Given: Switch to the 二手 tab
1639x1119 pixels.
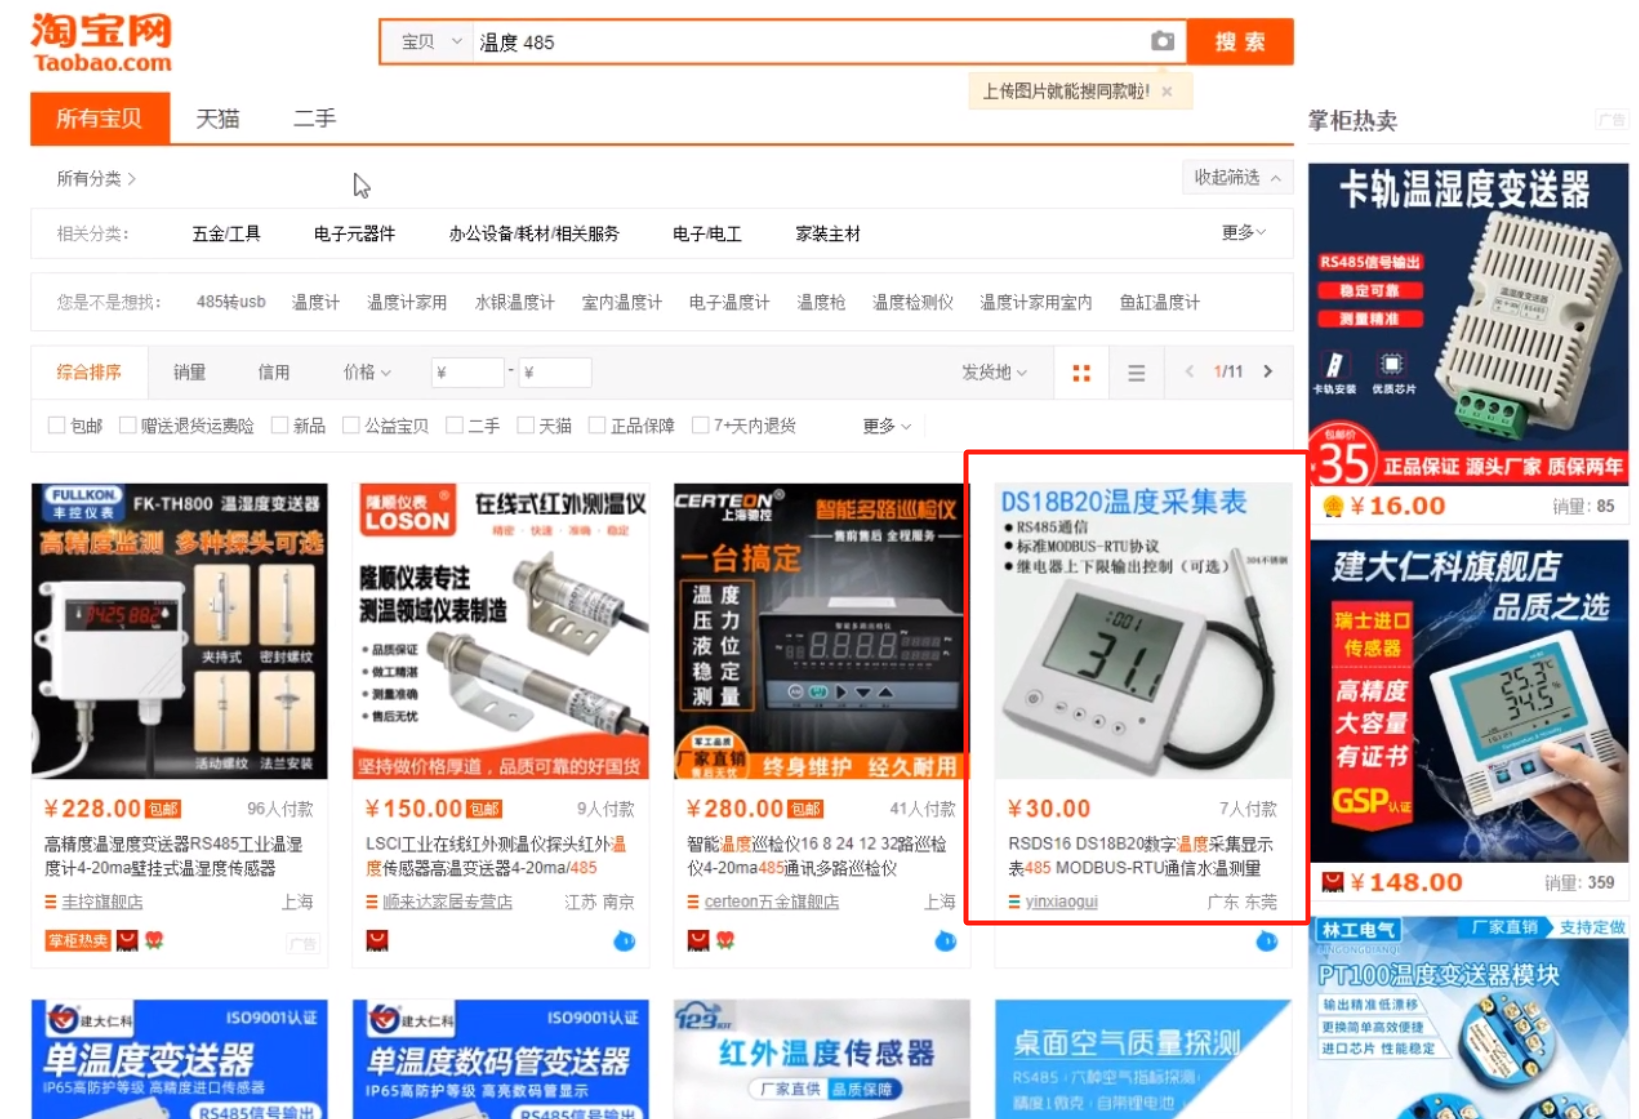Looking at the screenshot, I should (314, 119).
